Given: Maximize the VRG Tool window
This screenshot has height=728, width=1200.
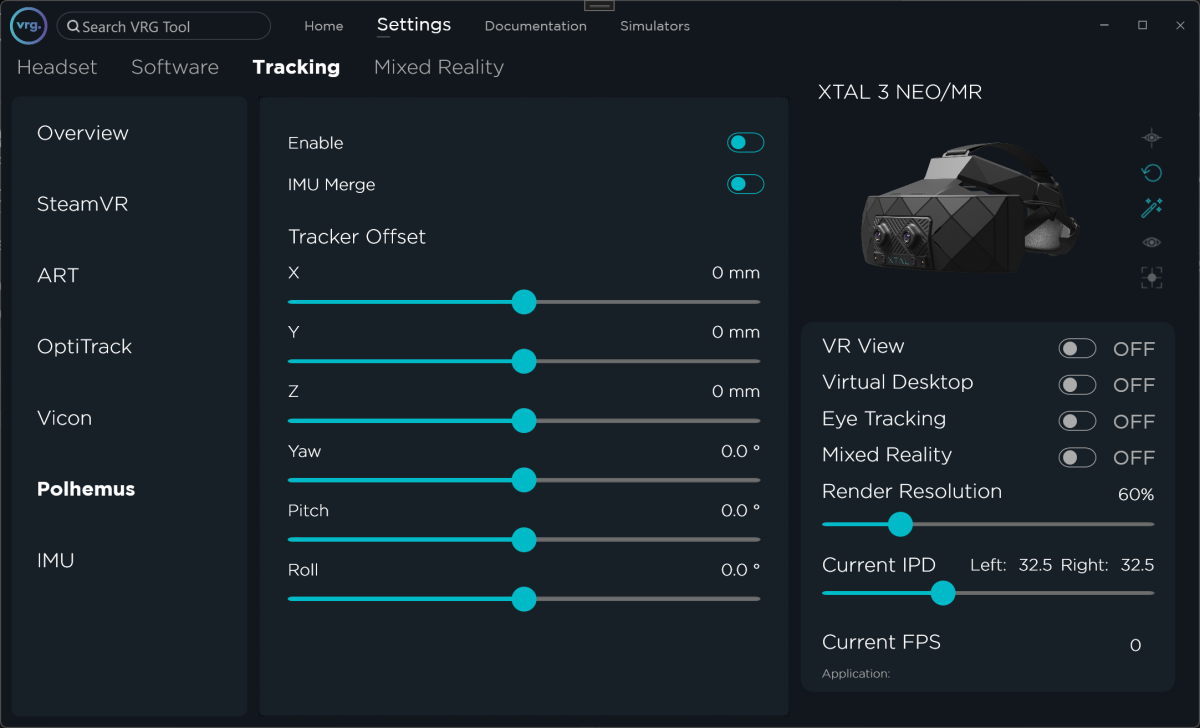Looking at the screenshot, I should pos(1142,25).
